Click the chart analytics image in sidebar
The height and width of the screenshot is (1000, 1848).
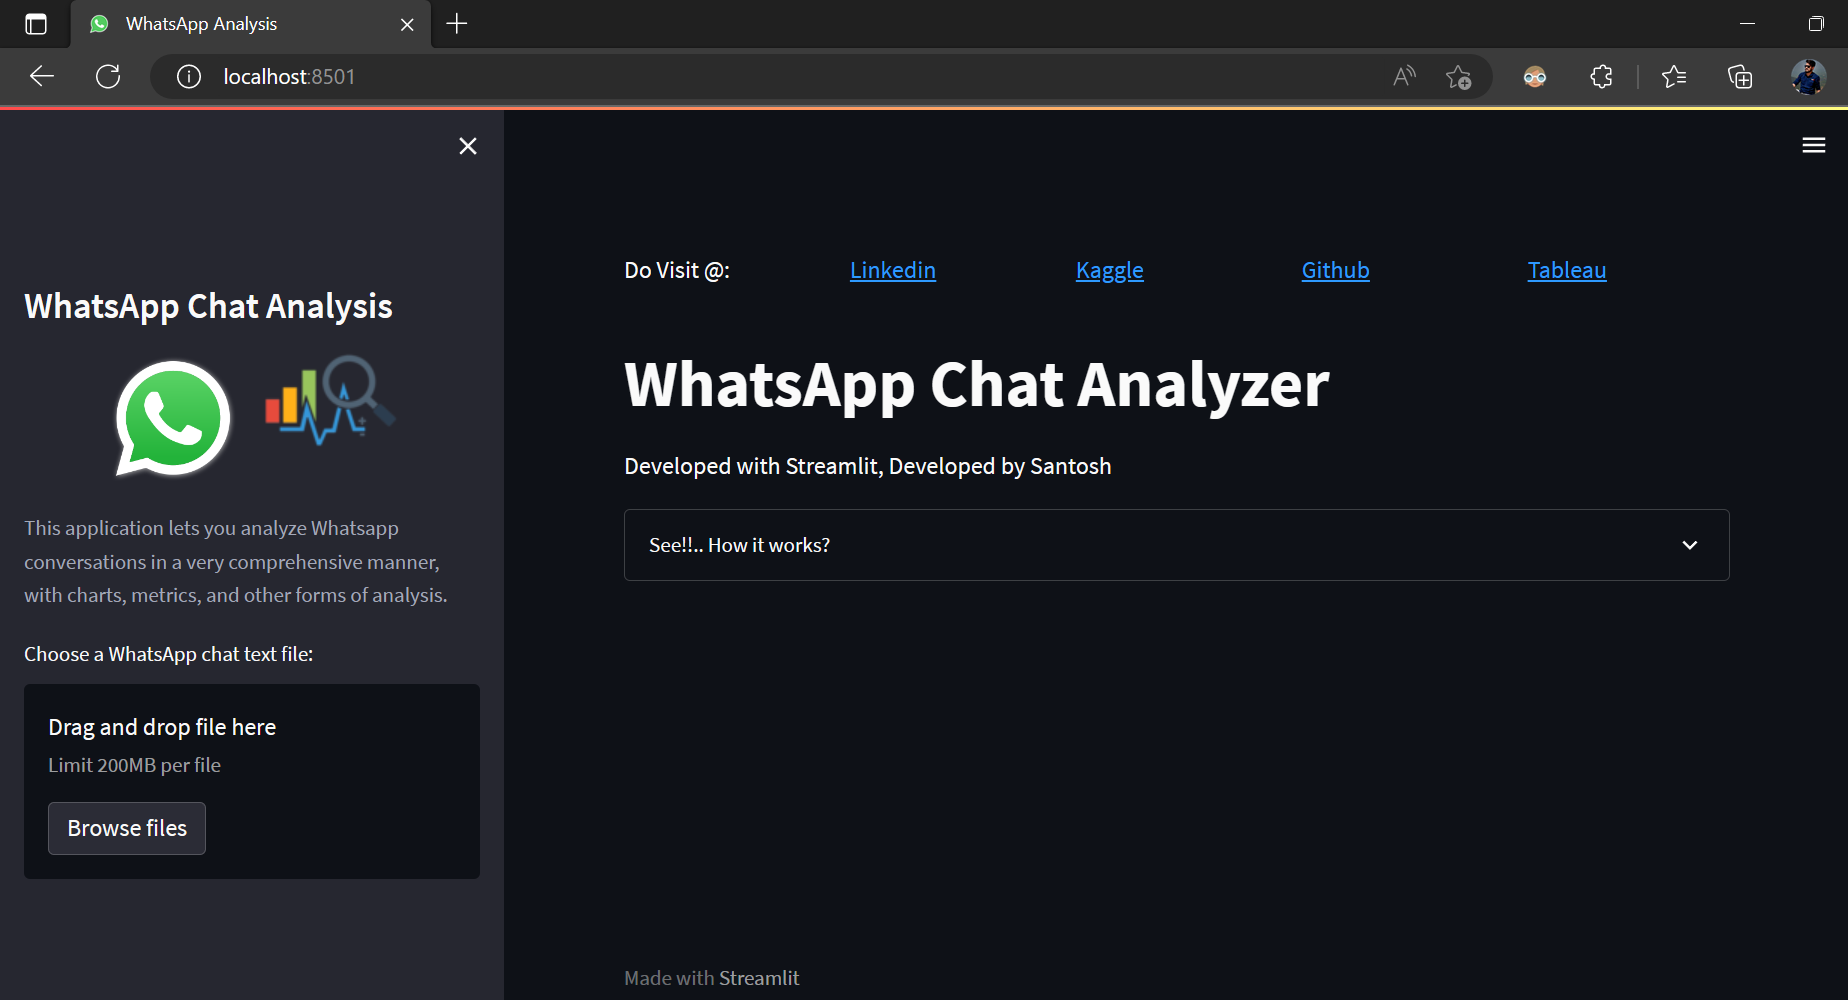[x=330, y=400]
